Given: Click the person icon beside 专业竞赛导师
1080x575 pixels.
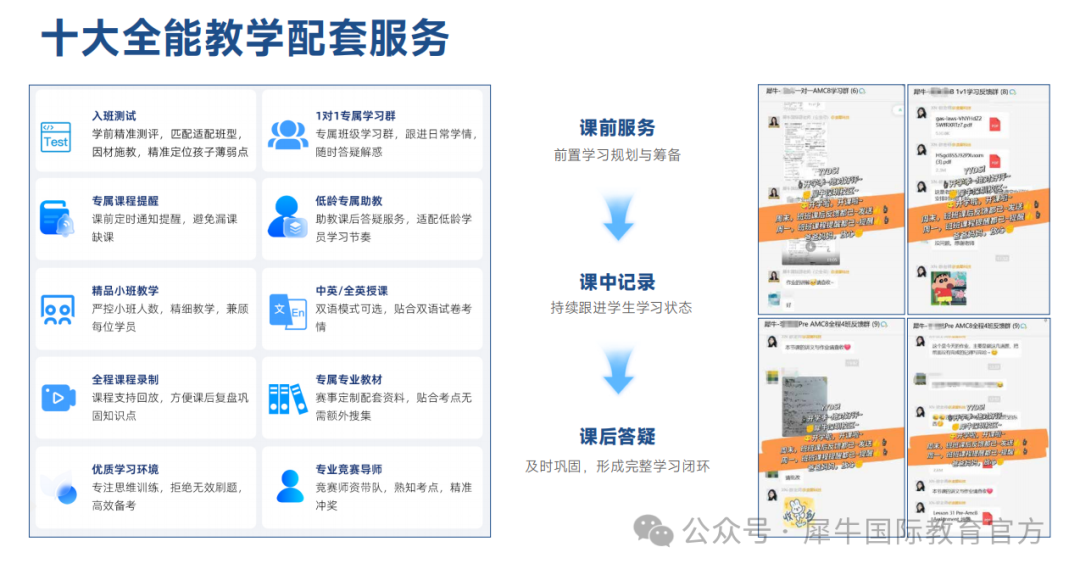Looking at the screenshot, I should pyautogui.click(x=289, y=486).
